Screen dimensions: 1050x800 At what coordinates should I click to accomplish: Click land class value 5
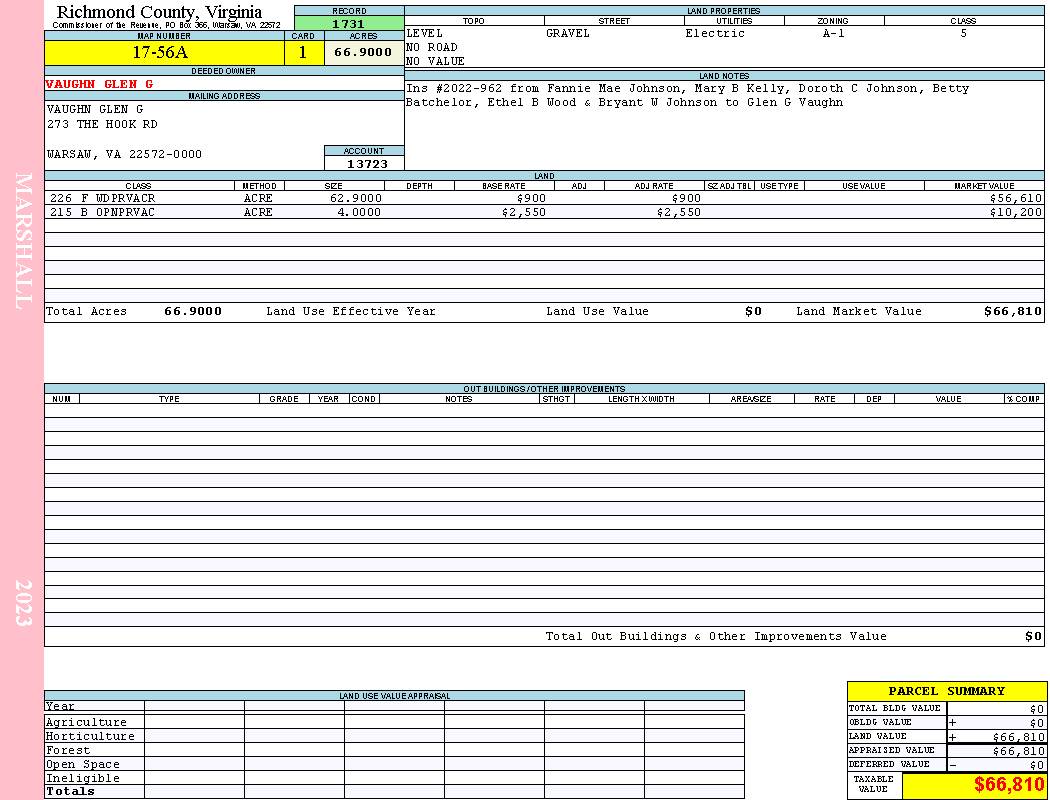(x=964, y=33)
